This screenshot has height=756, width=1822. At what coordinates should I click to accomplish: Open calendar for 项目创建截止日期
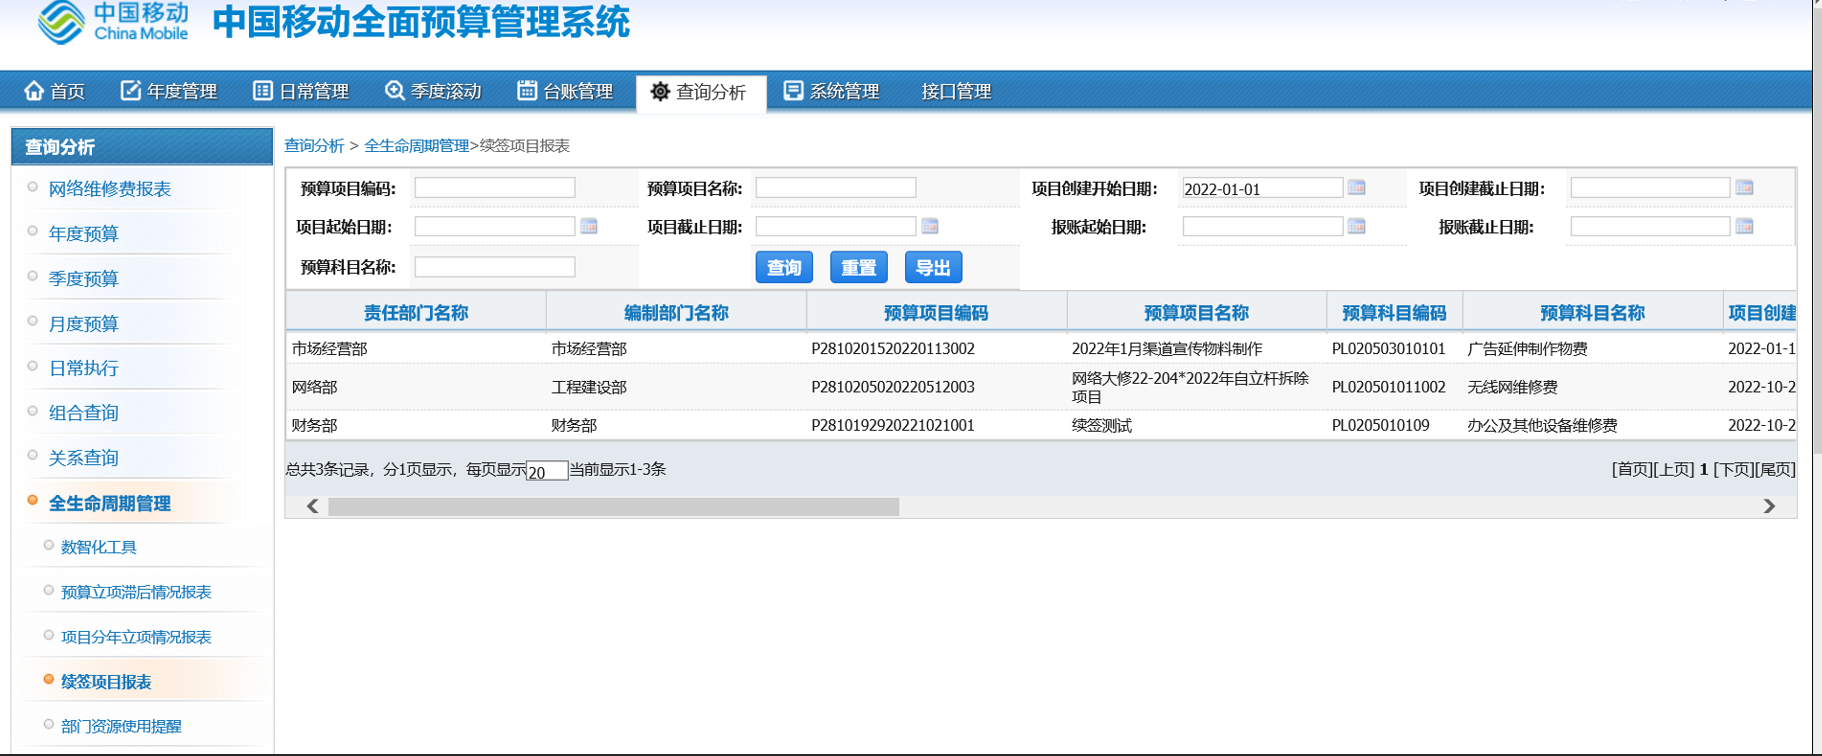point(1744,188)
